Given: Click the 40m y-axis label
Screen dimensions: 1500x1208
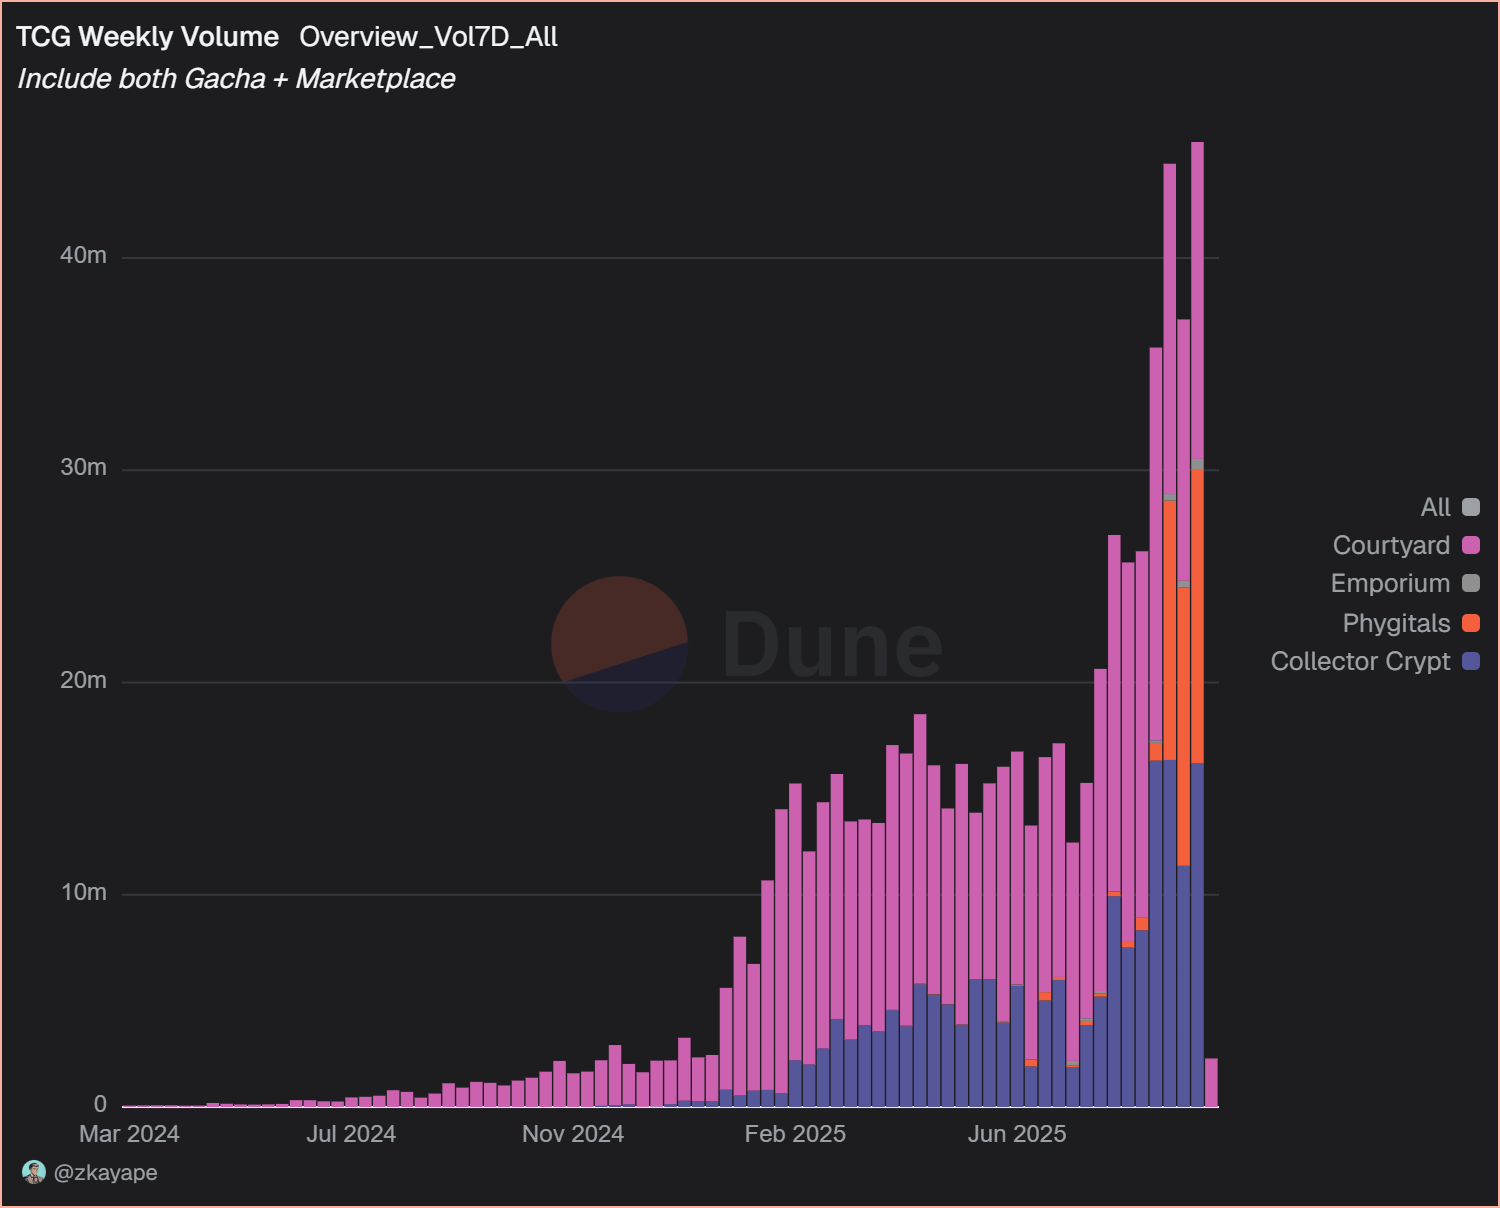Looking at the screenshot, I should (83, 255).
